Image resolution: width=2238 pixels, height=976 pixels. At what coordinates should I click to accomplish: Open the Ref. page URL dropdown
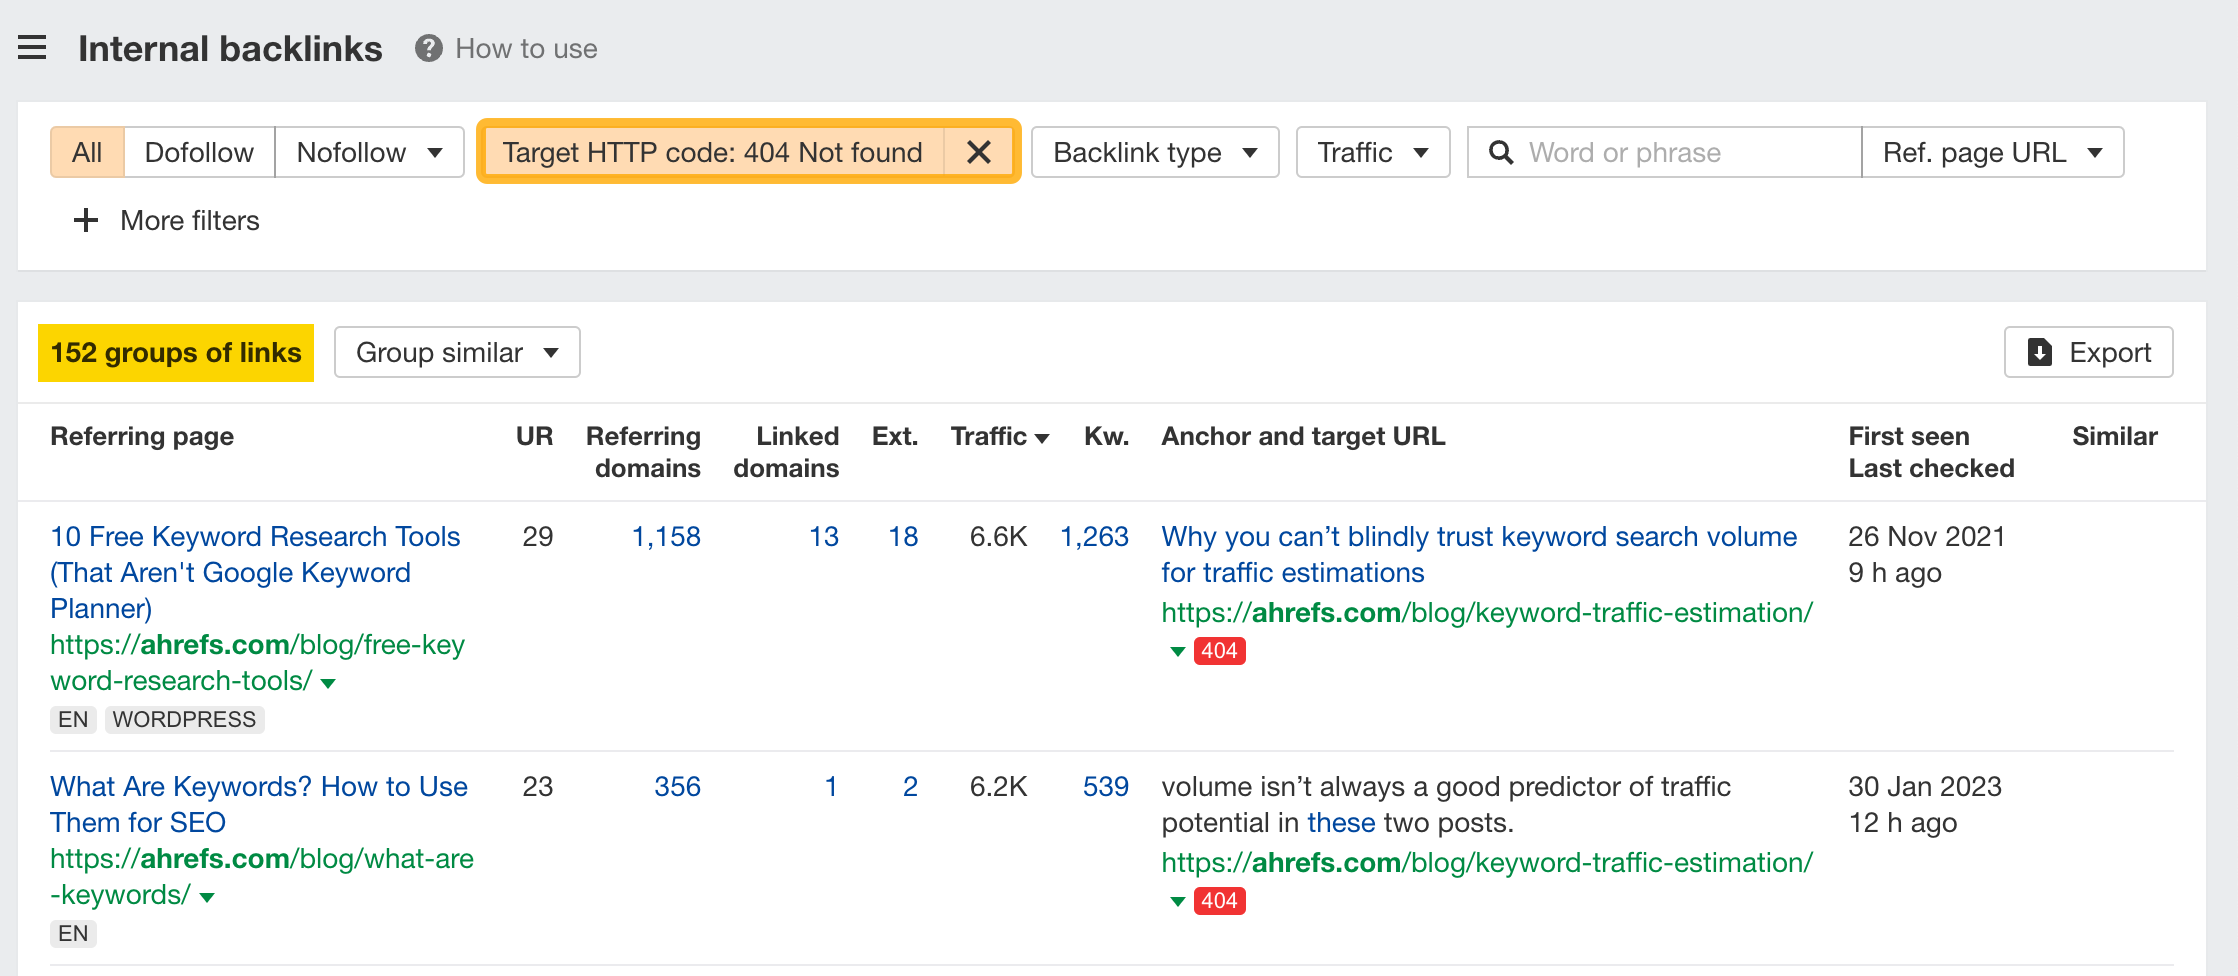coord(1992,152)
